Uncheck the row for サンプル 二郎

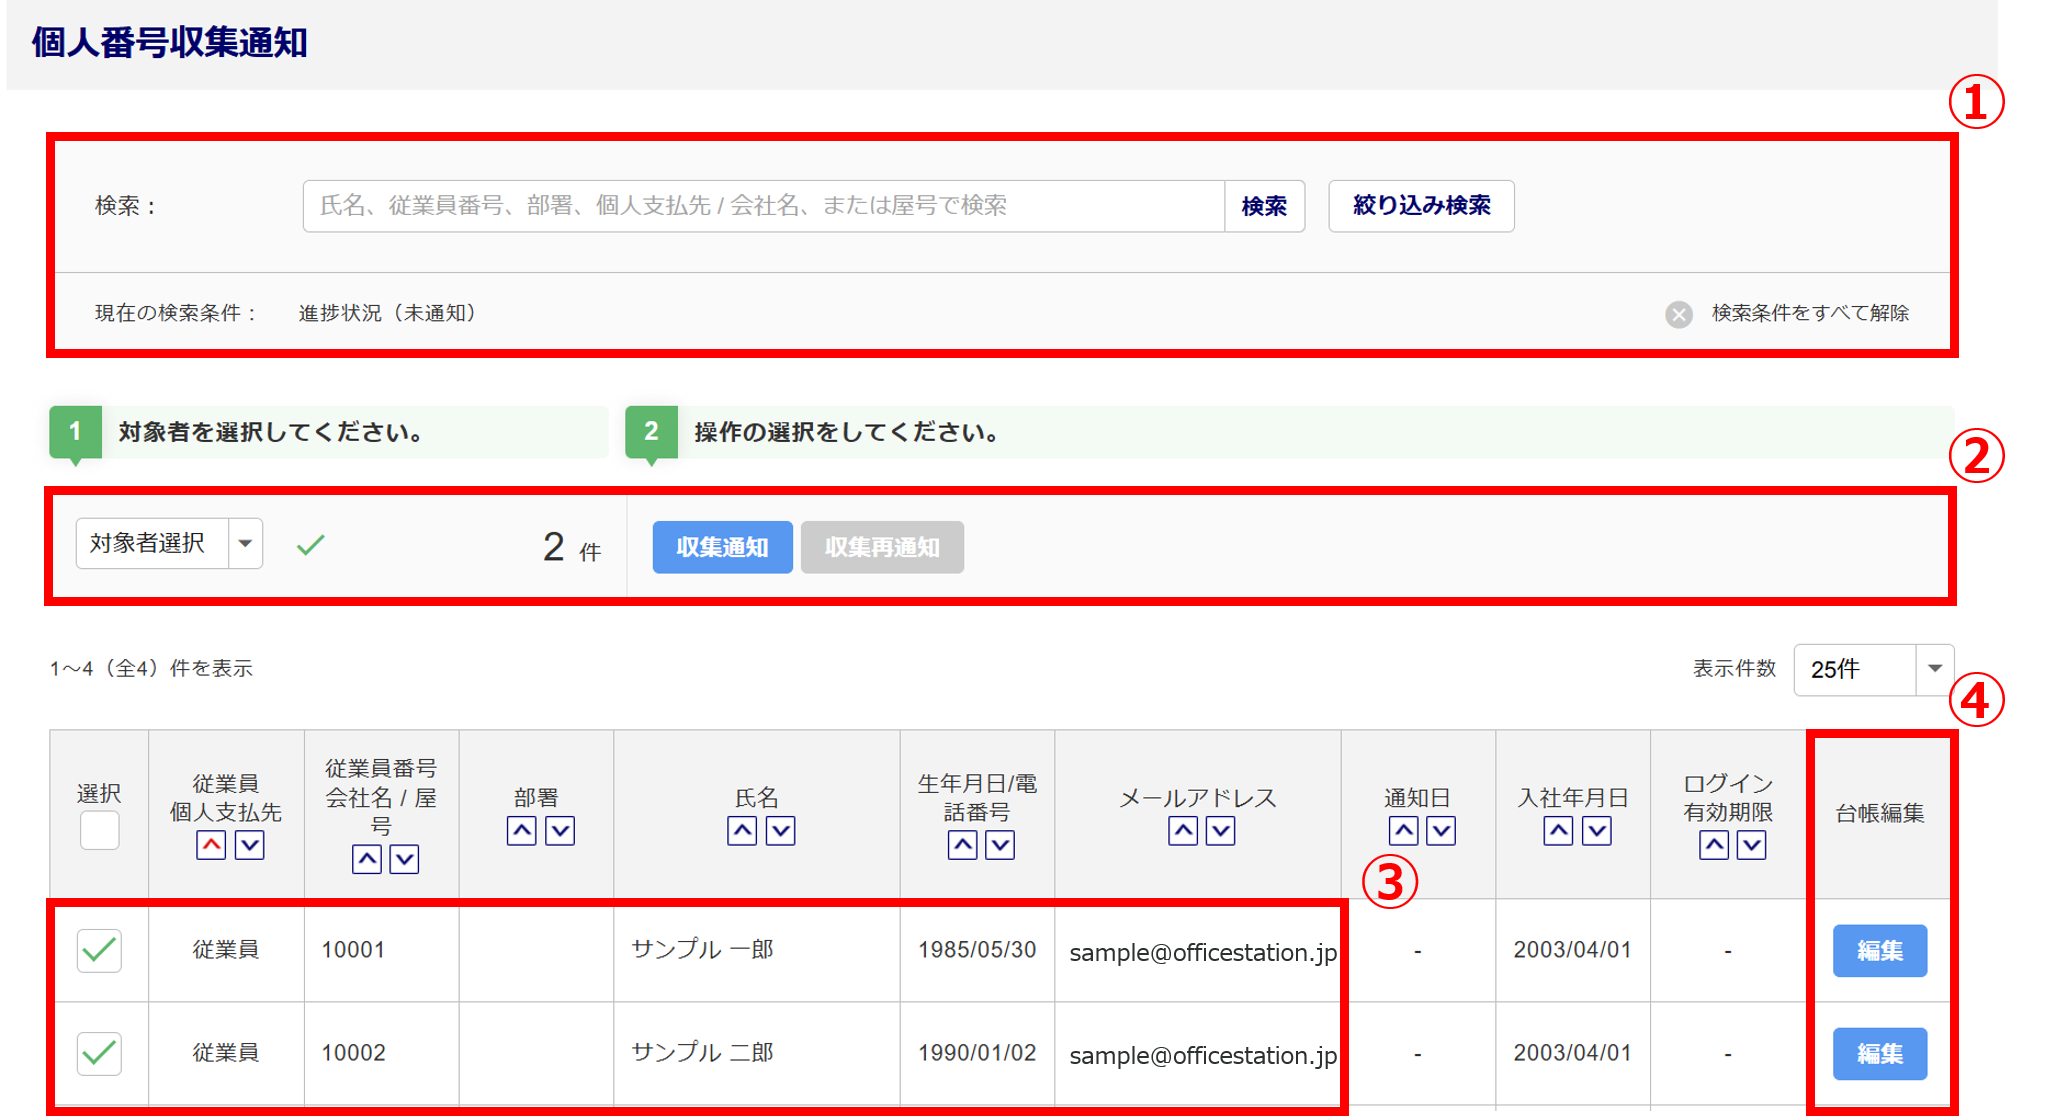(x=99, y=1053)
